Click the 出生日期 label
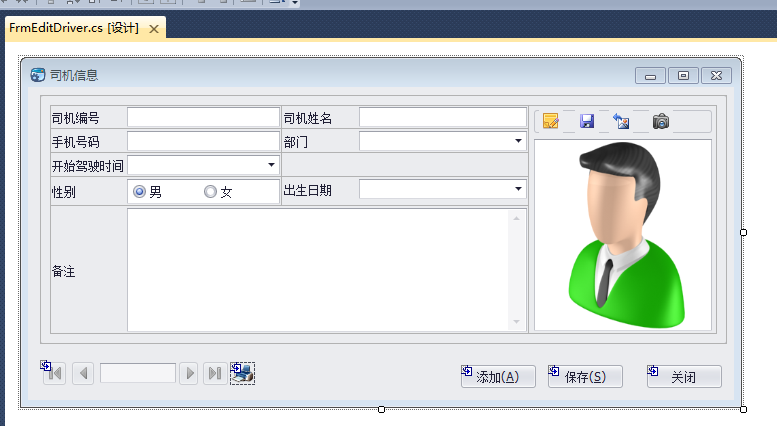 pyautogui.click(x=308, y=191)
